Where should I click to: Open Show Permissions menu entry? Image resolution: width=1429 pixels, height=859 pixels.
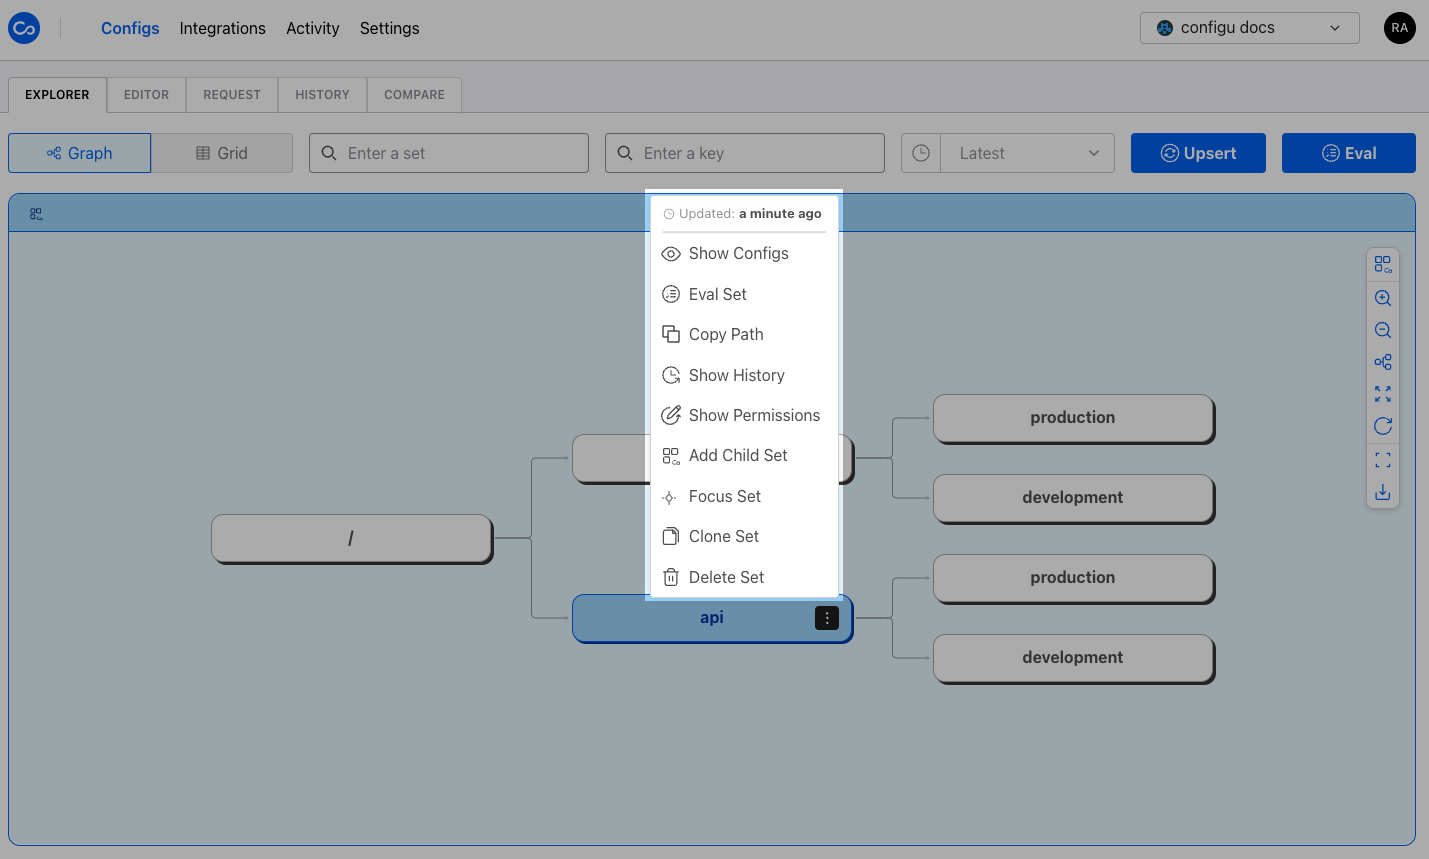(x=744, y=415)
